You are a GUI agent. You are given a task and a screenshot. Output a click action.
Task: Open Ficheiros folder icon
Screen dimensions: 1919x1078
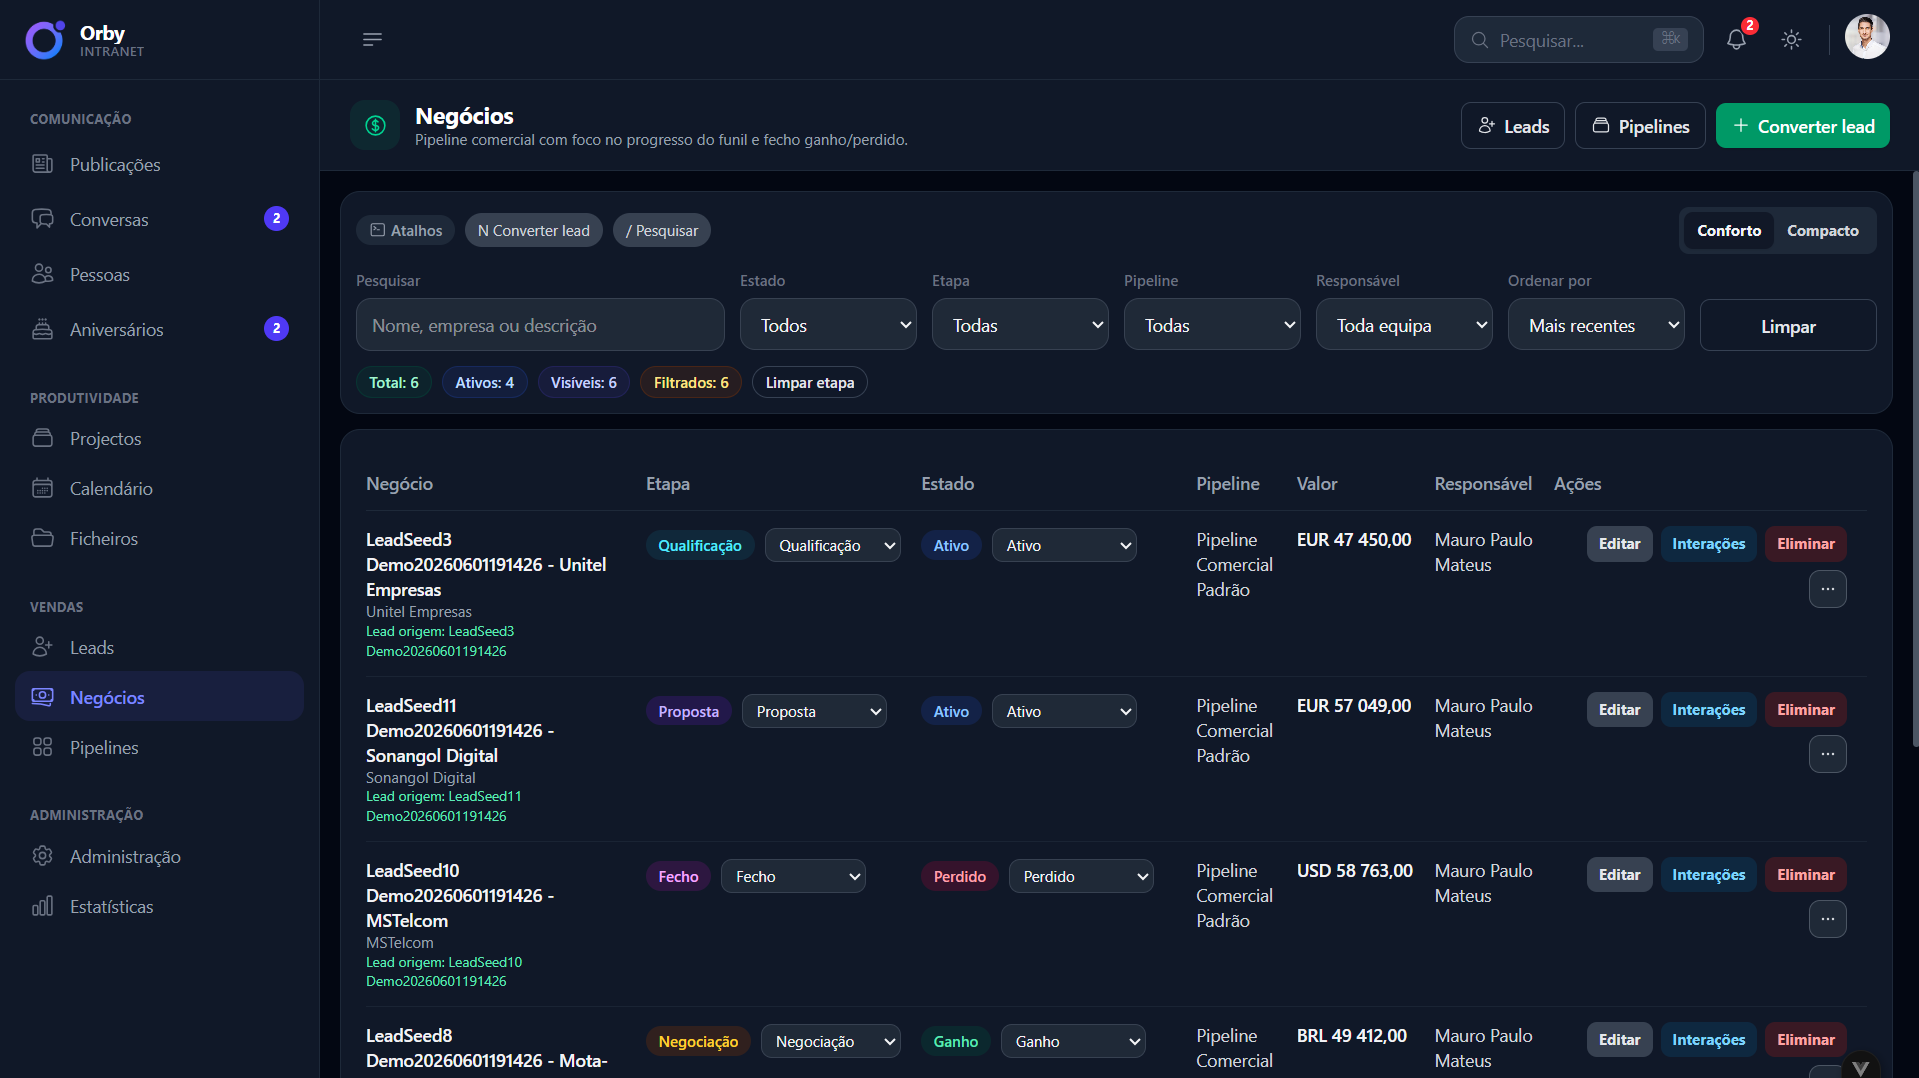click(x=42, y=538)
